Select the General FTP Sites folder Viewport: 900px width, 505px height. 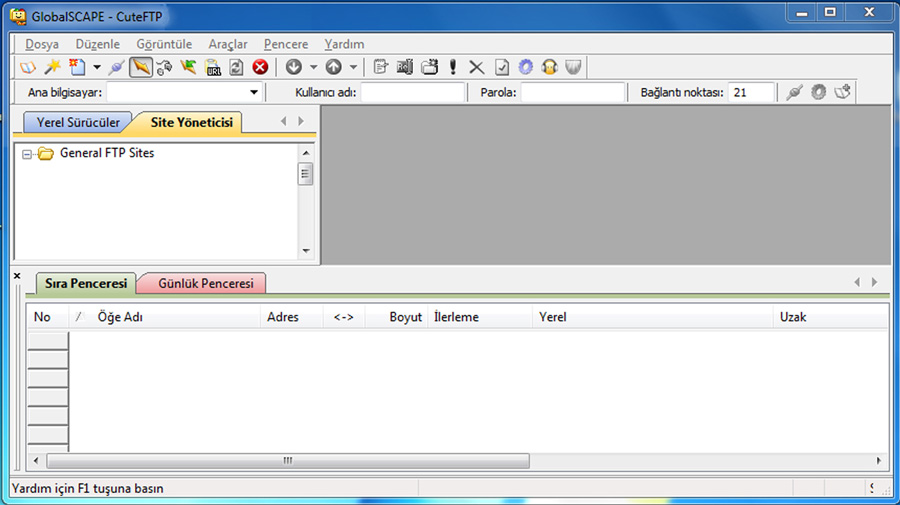[x=107, y=153]
